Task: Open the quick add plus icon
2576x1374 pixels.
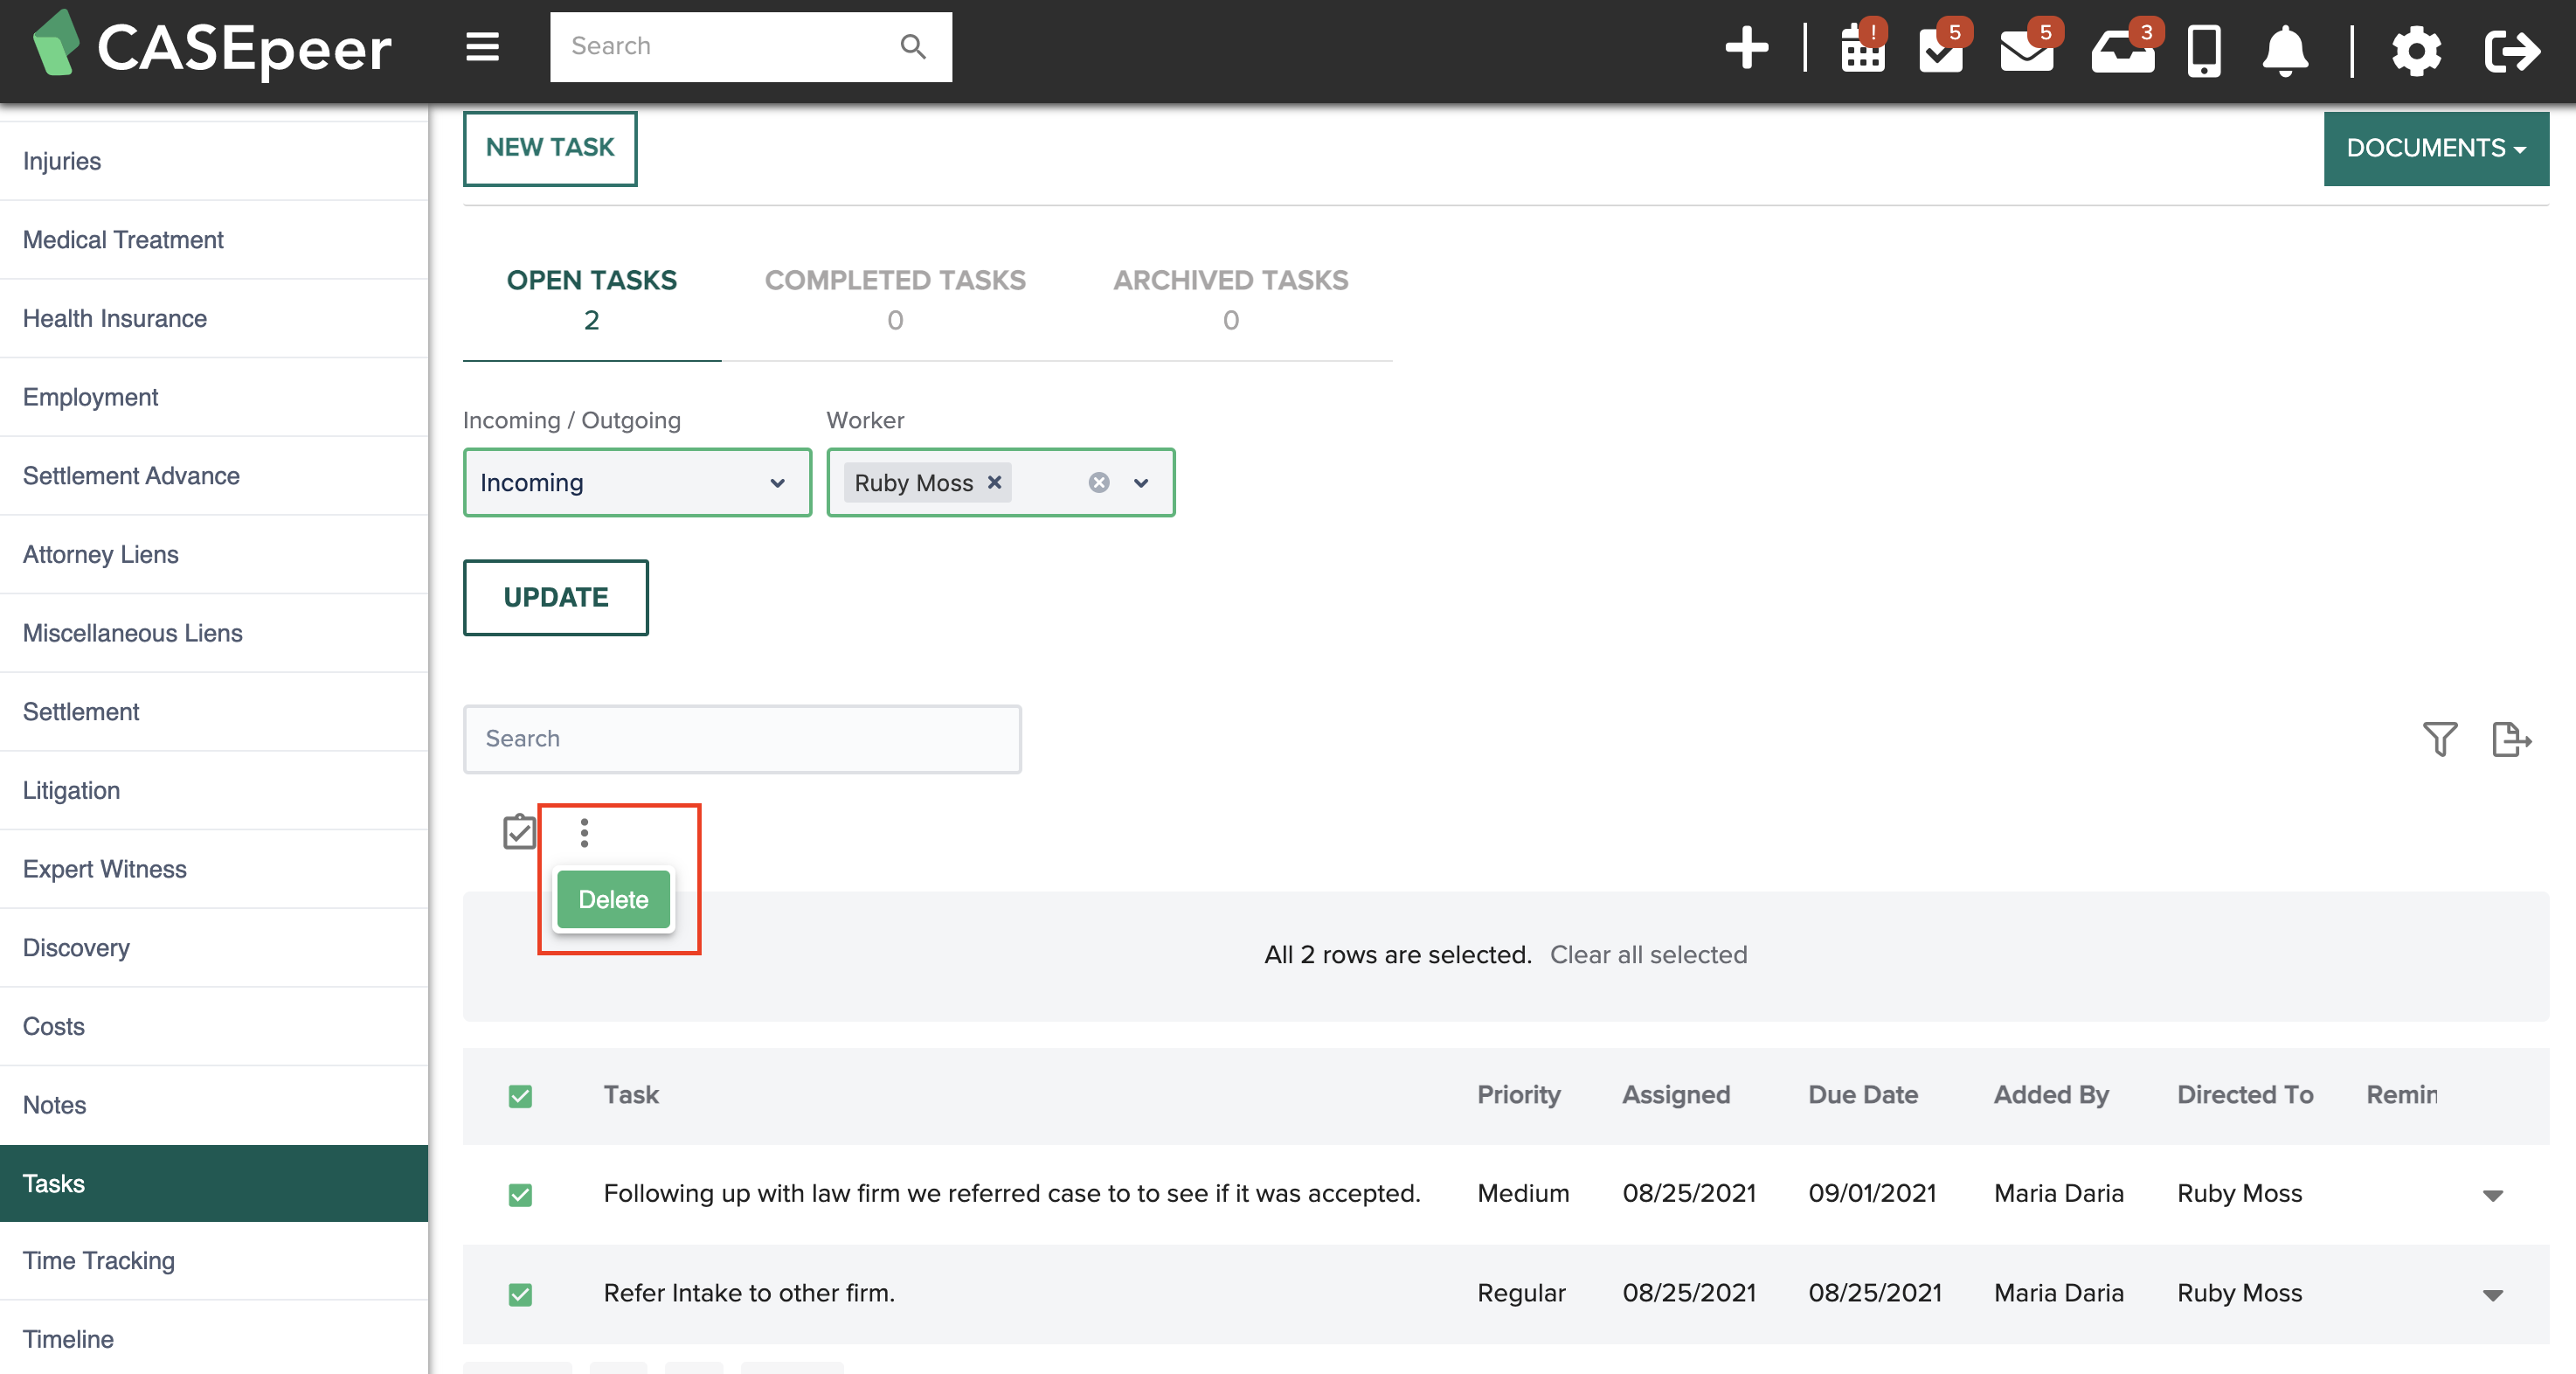Action: coord(1747,47)
